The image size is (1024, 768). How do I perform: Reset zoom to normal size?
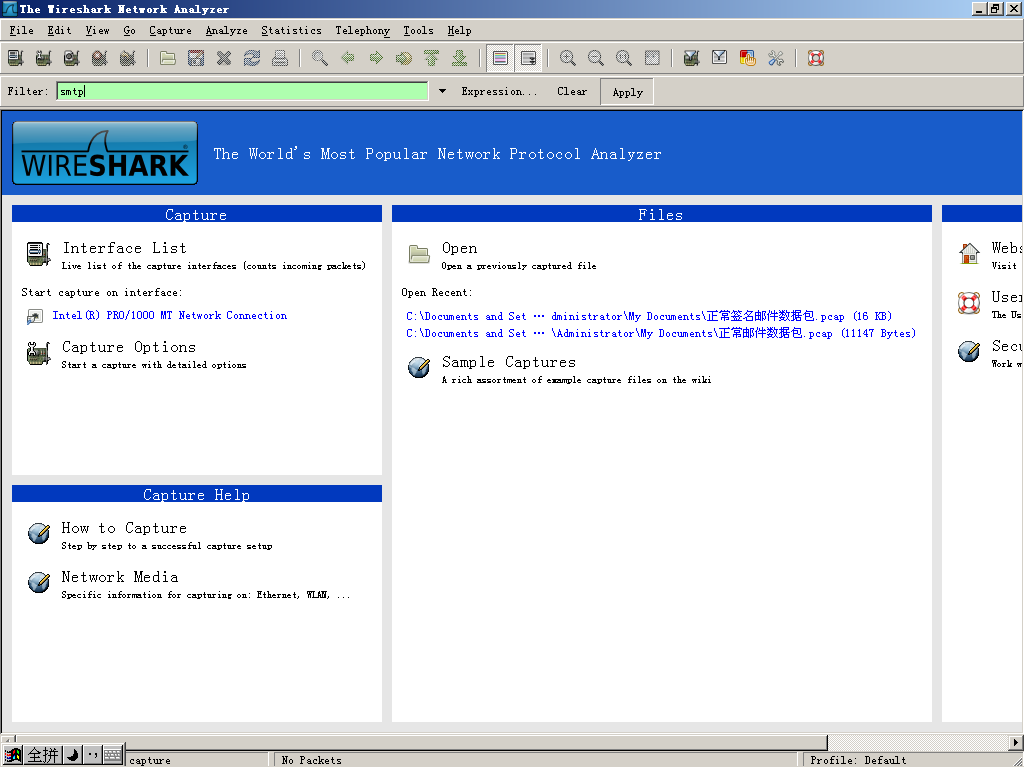(x=624, y=58)
